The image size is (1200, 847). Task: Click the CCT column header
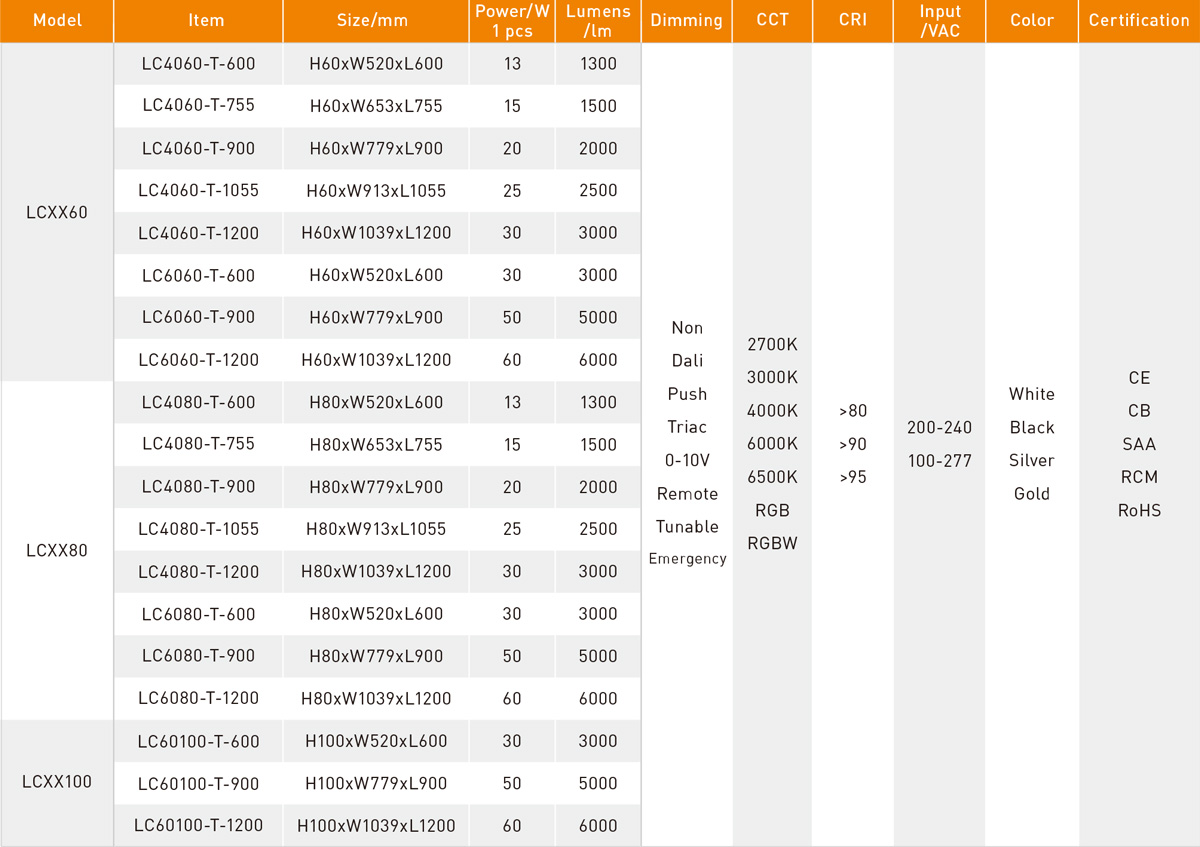click(772, 21)
